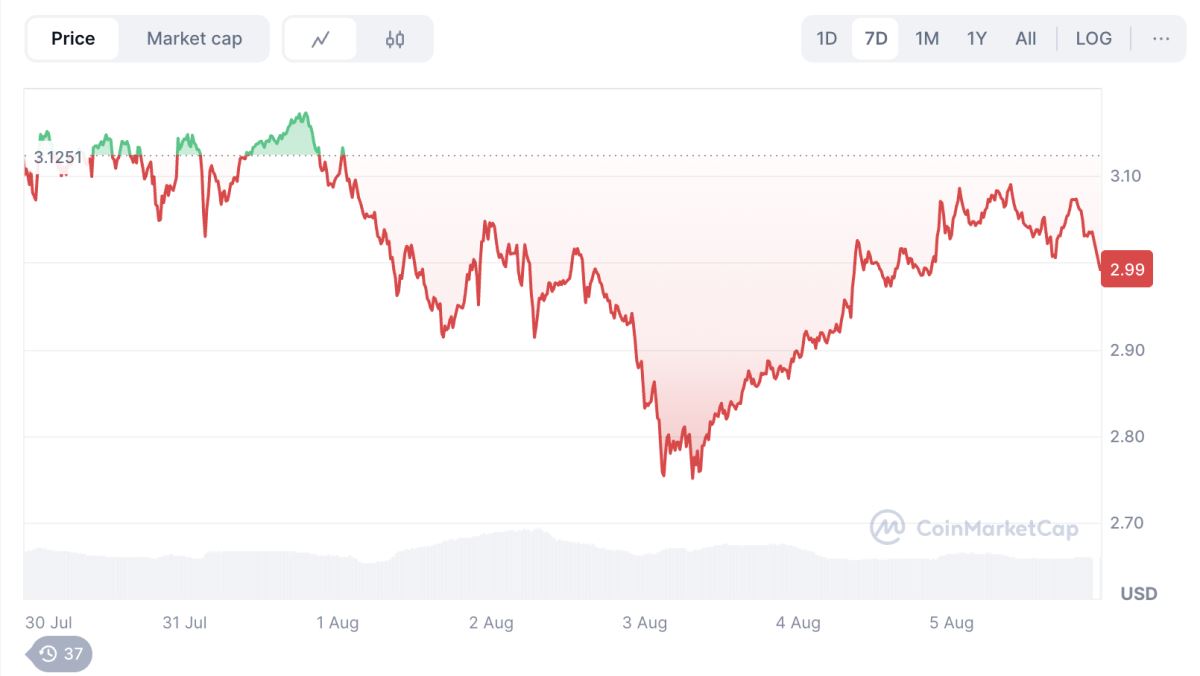Click the 3.1251 opening price label

point(58,157)
